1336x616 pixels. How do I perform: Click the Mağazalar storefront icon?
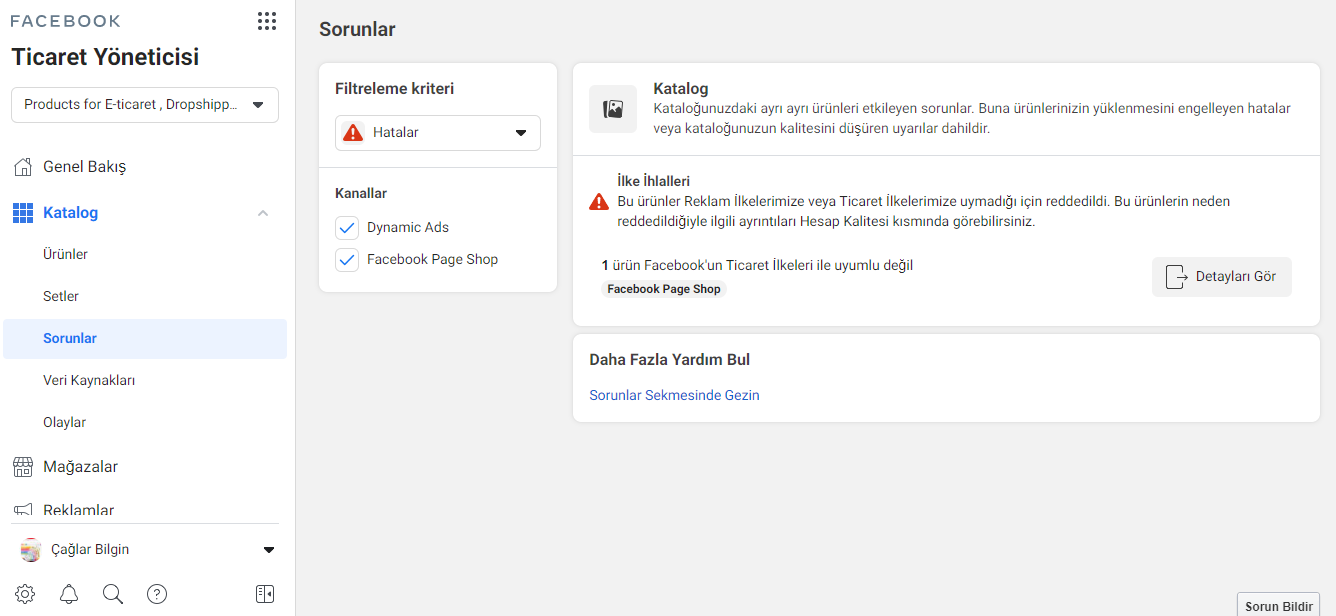(23, 466)
